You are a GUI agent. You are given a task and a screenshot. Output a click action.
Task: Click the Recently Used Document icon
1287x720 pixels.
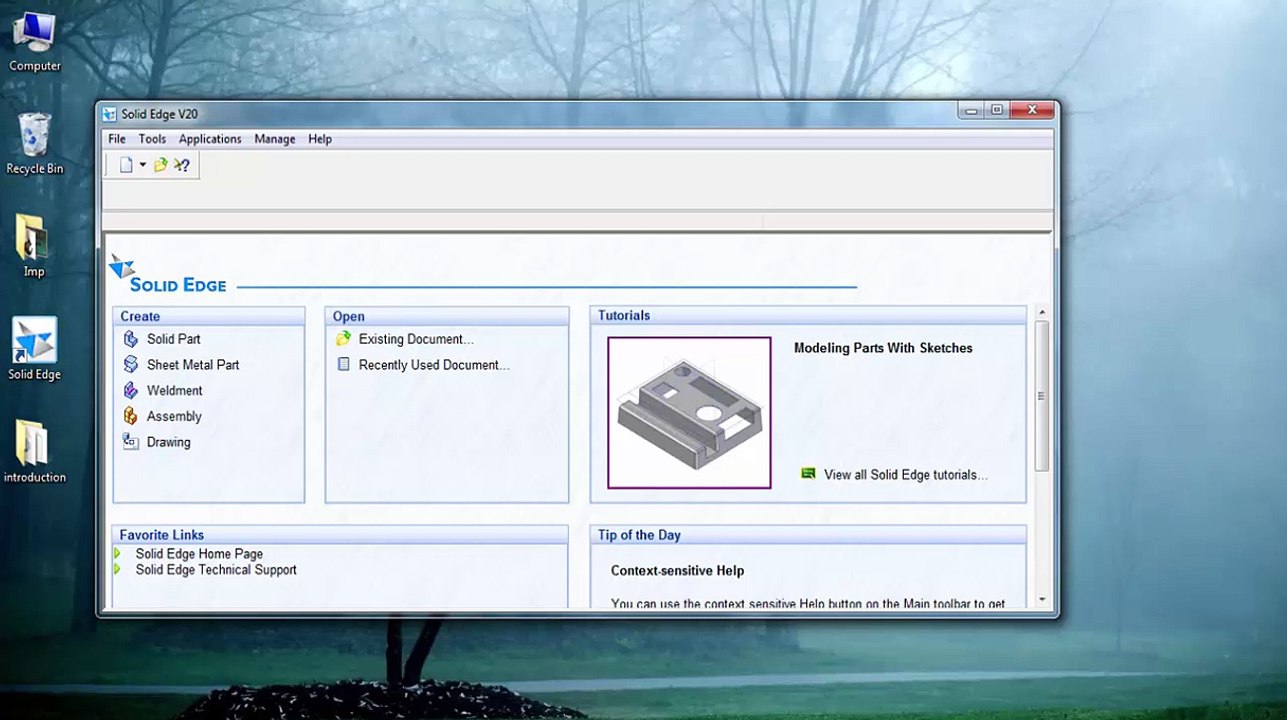343,365
